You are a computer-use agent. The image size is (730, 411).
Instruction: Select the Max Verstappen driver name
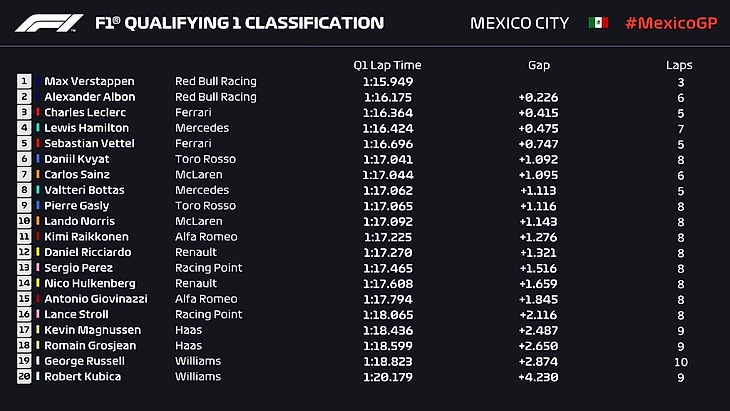point(89,81)
